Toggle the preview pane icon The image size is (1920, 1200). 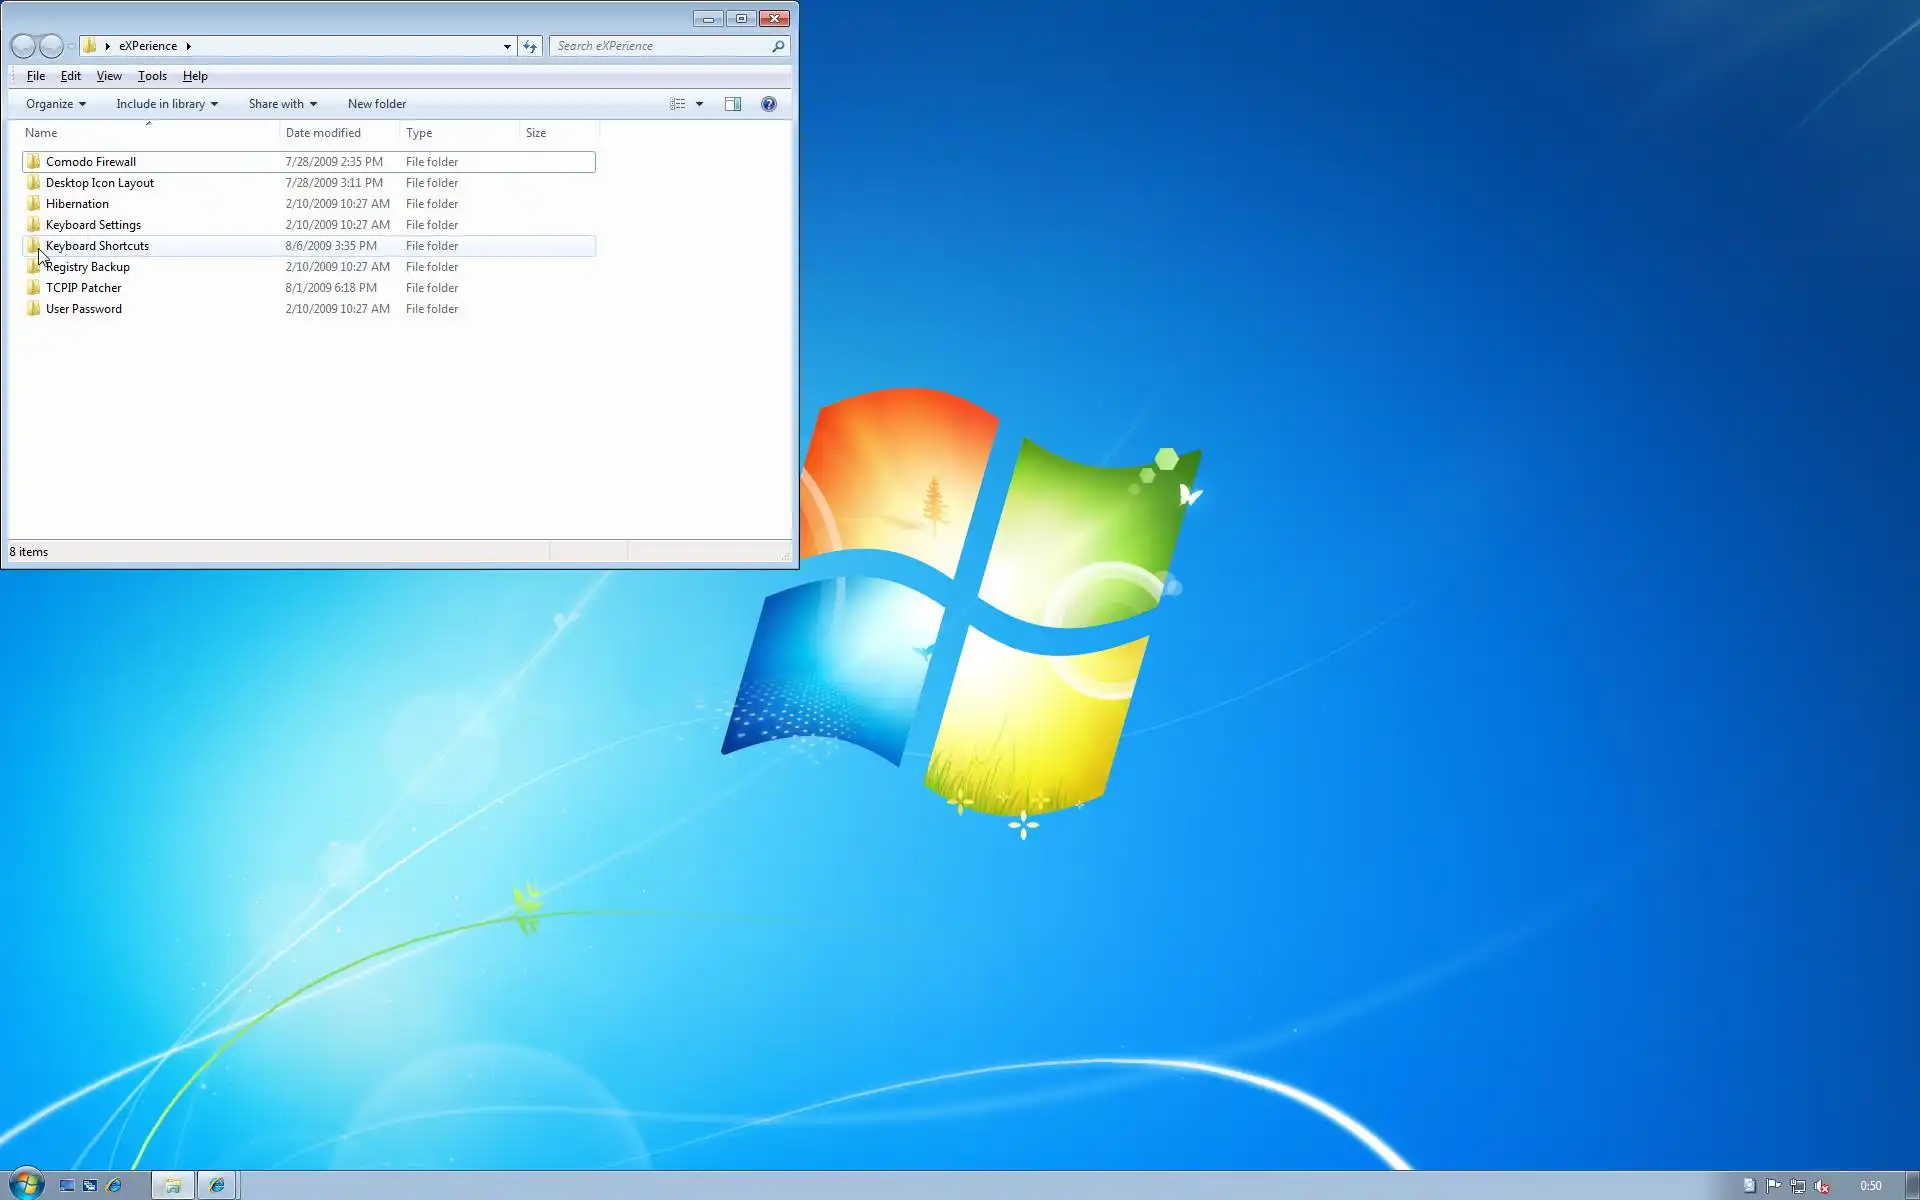point(733,104)
